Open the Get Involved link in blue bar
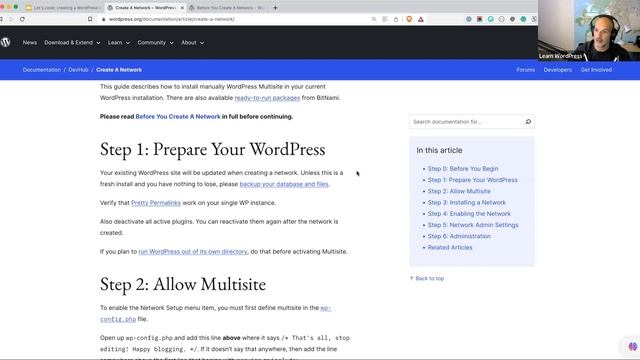 (596, 70)
